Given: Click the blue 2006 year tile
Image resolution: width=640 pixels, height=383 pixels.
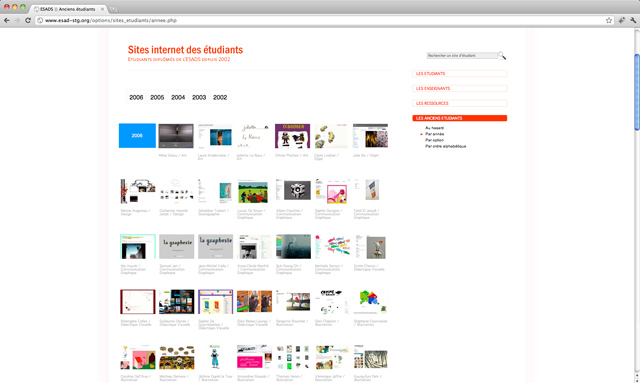Looking at the screenshot, I should [137, 136].
